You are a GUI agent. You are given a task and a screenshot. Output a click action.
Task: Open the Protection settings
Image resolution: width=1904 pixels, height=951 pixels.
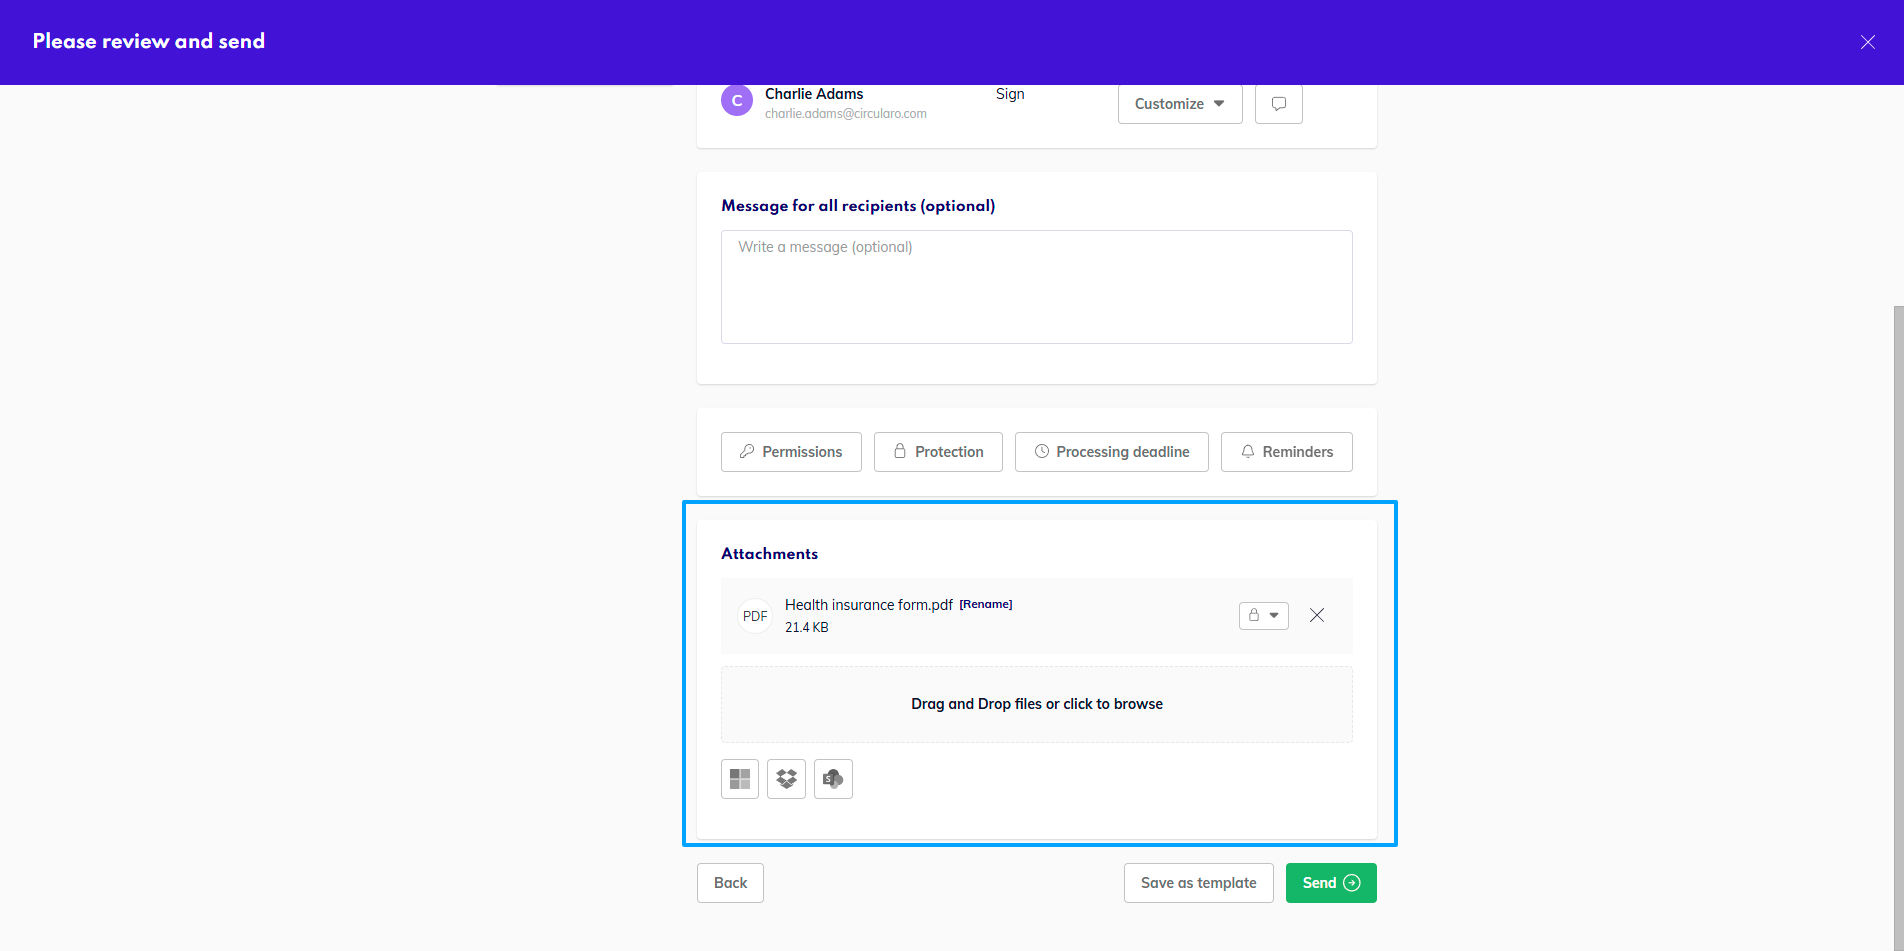[x=938, y=452]
